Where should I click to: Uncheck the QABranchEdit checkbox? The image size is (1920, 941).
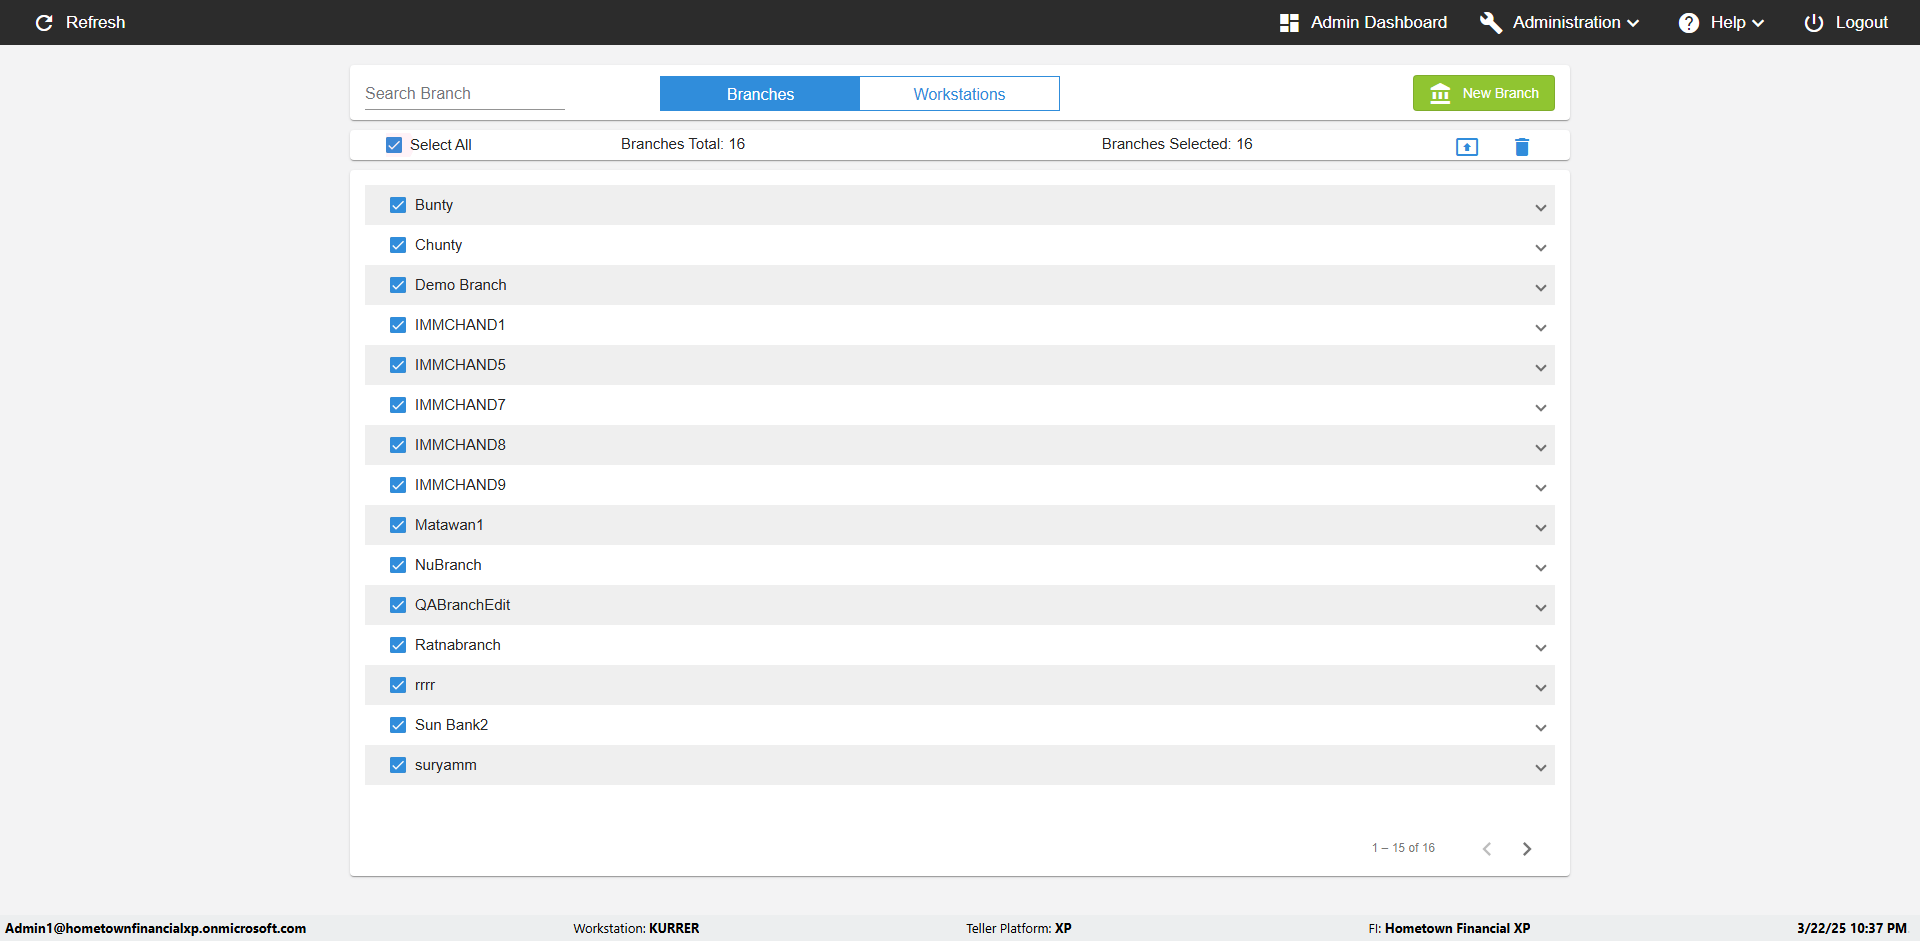(398, 605)
